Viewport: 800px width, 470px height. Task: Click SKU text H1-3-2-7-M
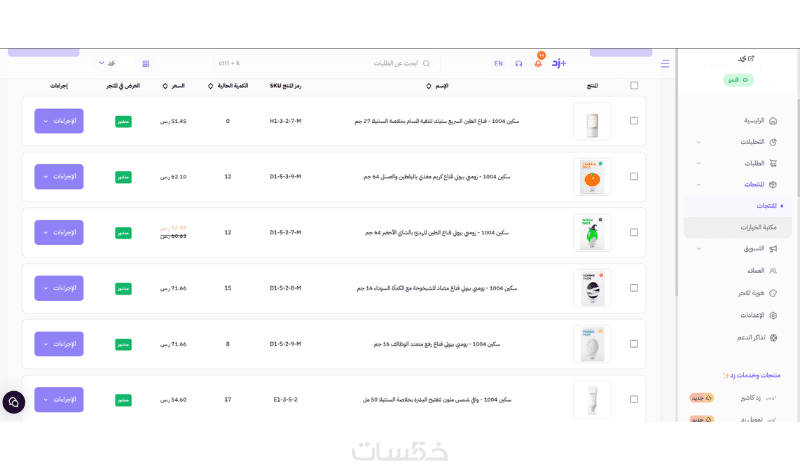[x=285, y=121]
